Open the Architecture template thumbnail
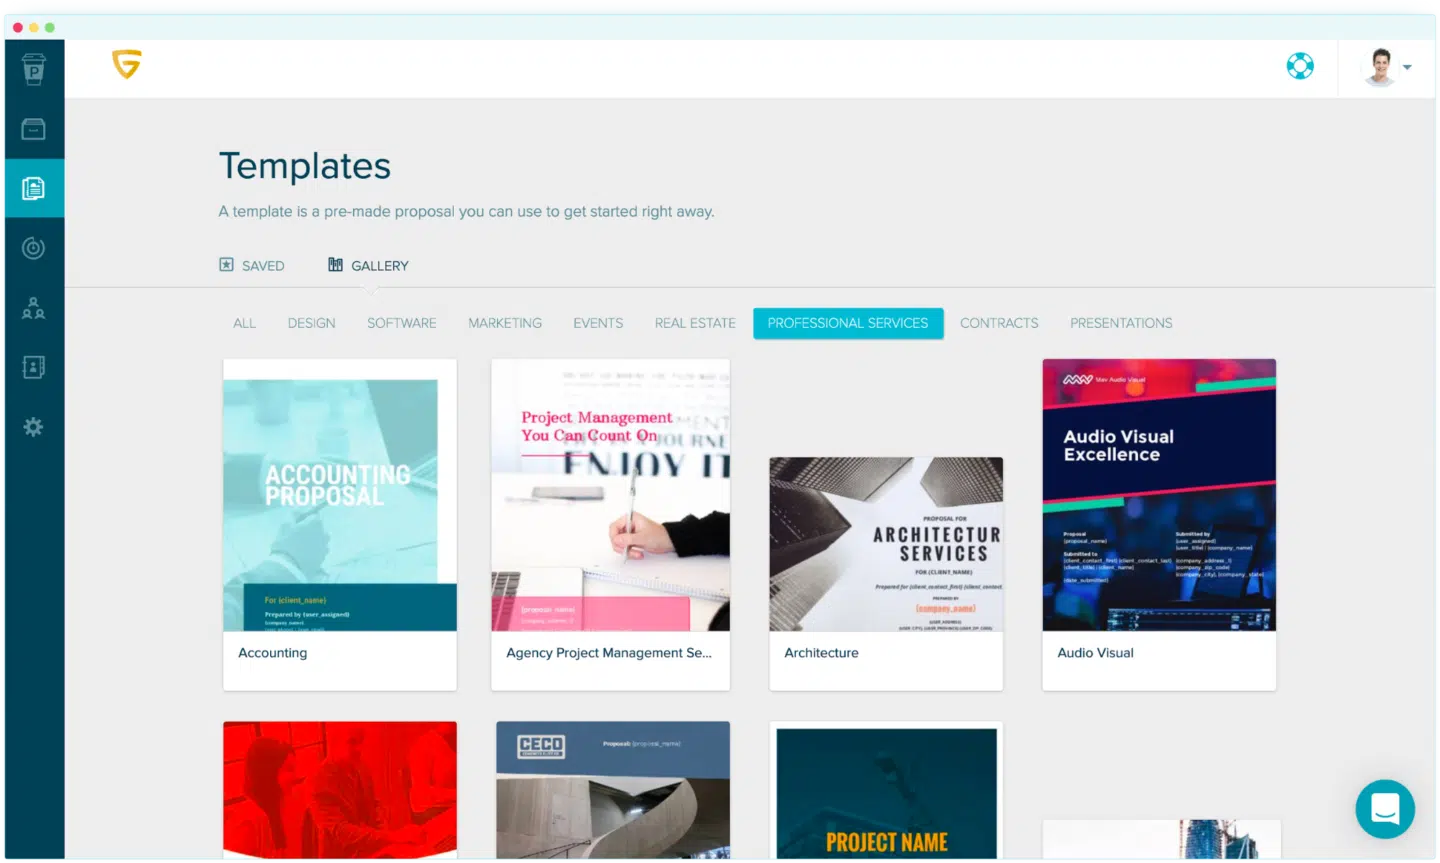The image size is (1440, 863). coord(885,543)
